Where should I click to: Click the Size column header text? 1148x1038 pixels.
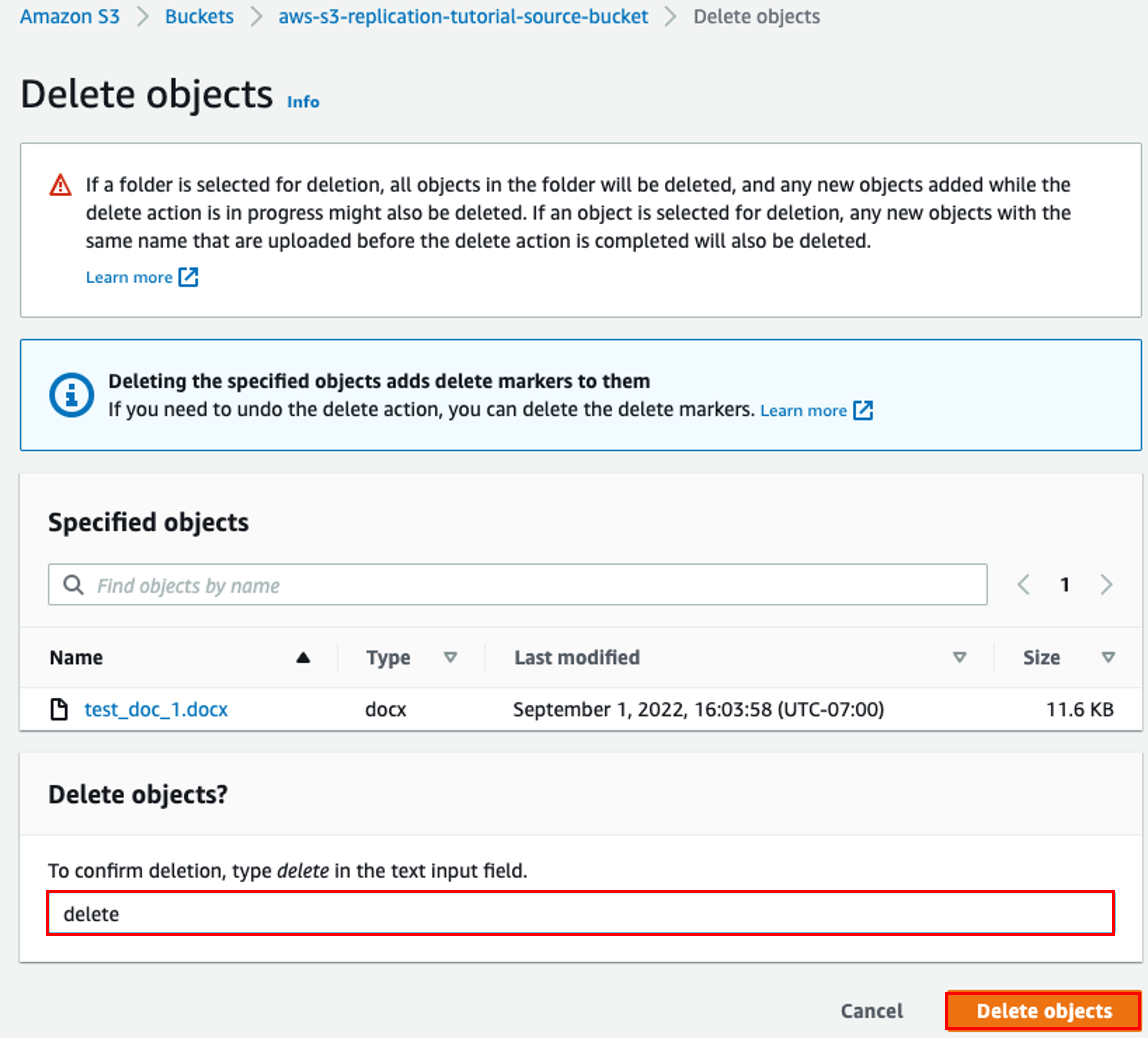pos(1041,657)
